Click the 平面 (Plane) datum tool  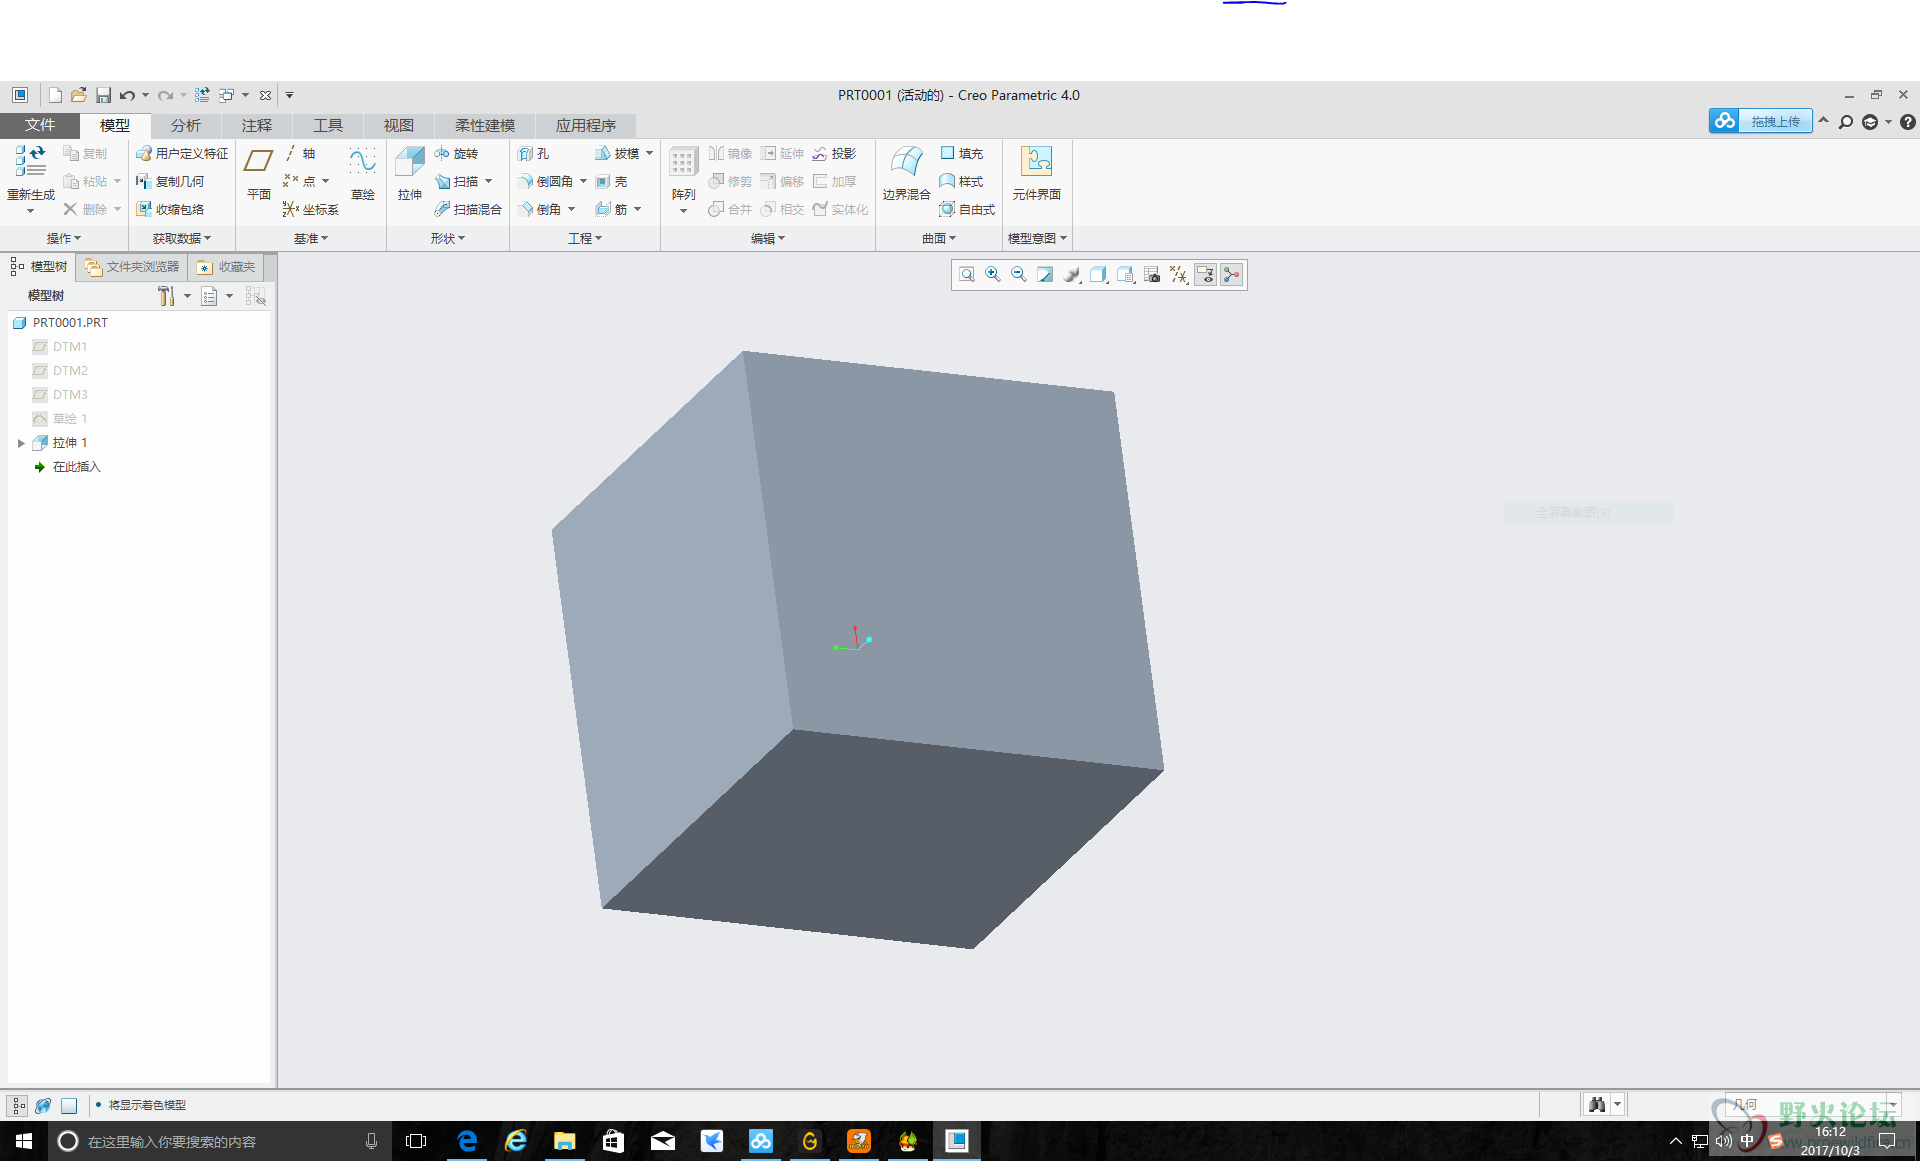(259, 172)
